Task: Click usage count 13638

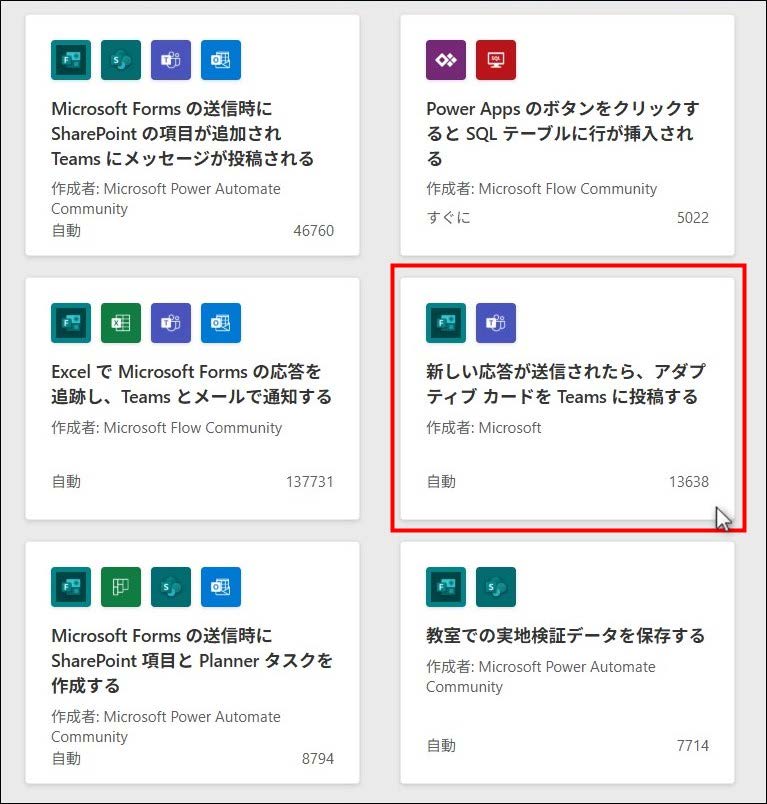Action: 689,482
